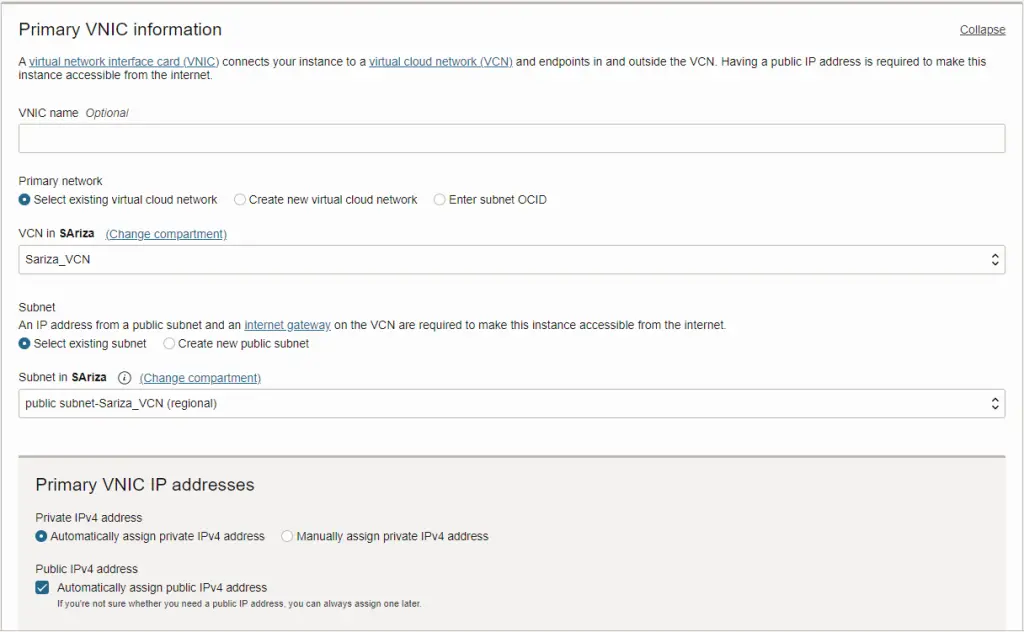The height and width of the screenshot is (632, 1024).
Task: Click the Sariza_VCN dropdown stepper arrows
Action: 995,259
